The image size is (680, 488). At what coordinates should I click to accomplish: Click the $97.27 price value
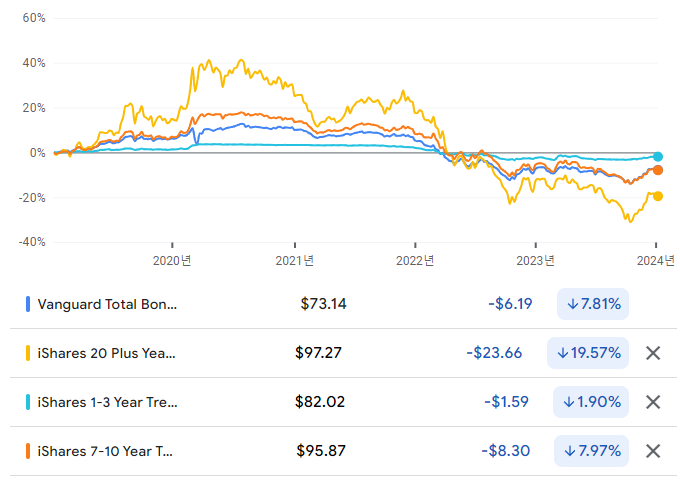click(x=318, y=353)
